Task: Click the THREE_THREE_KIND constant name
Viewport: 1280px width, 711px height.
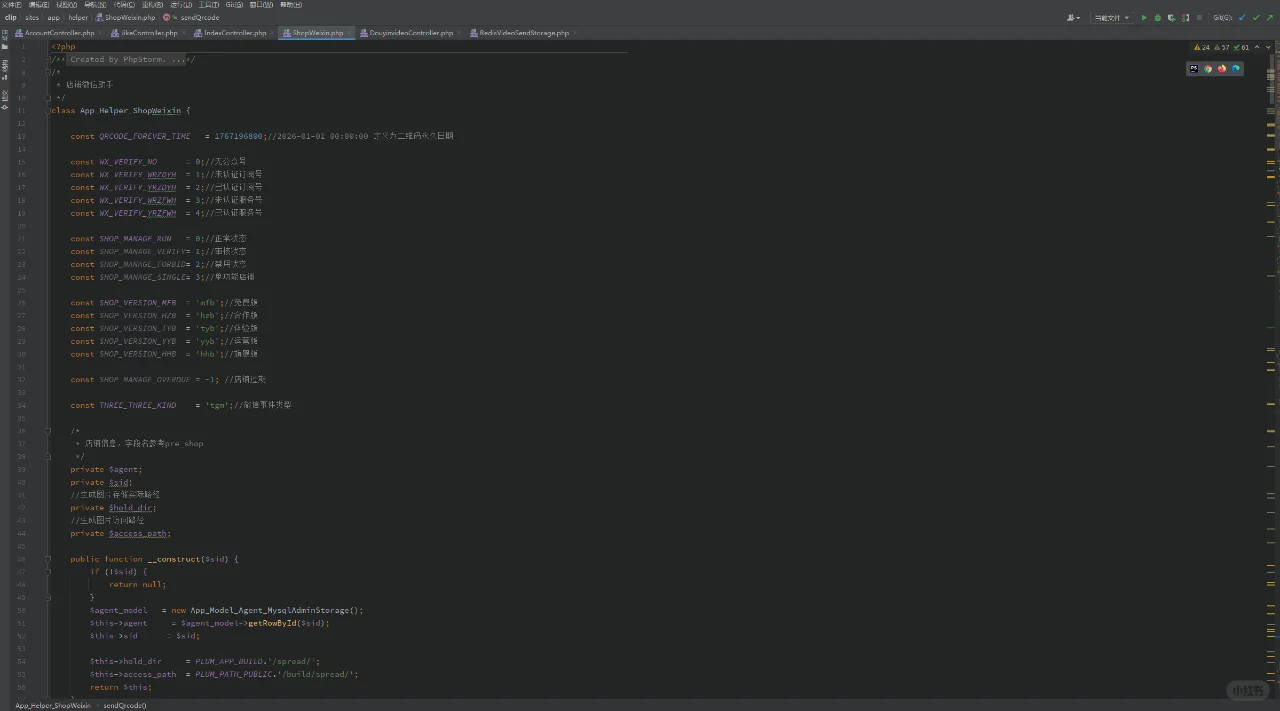Action: tap(137, 405)
